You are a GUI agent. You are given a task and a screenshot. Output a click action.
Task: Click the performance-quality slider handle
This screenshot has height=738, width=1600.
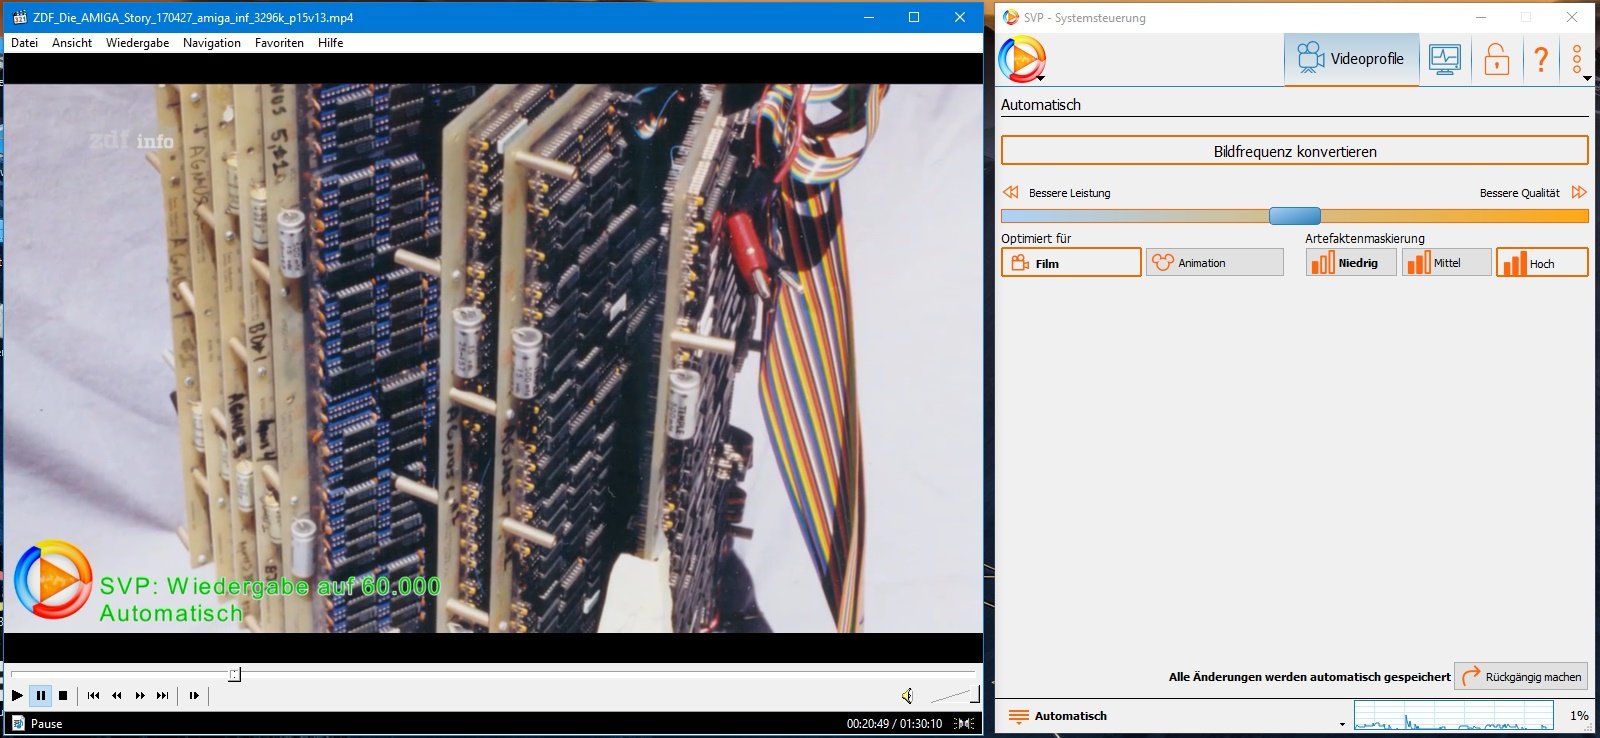click(x=1294, y=216)
